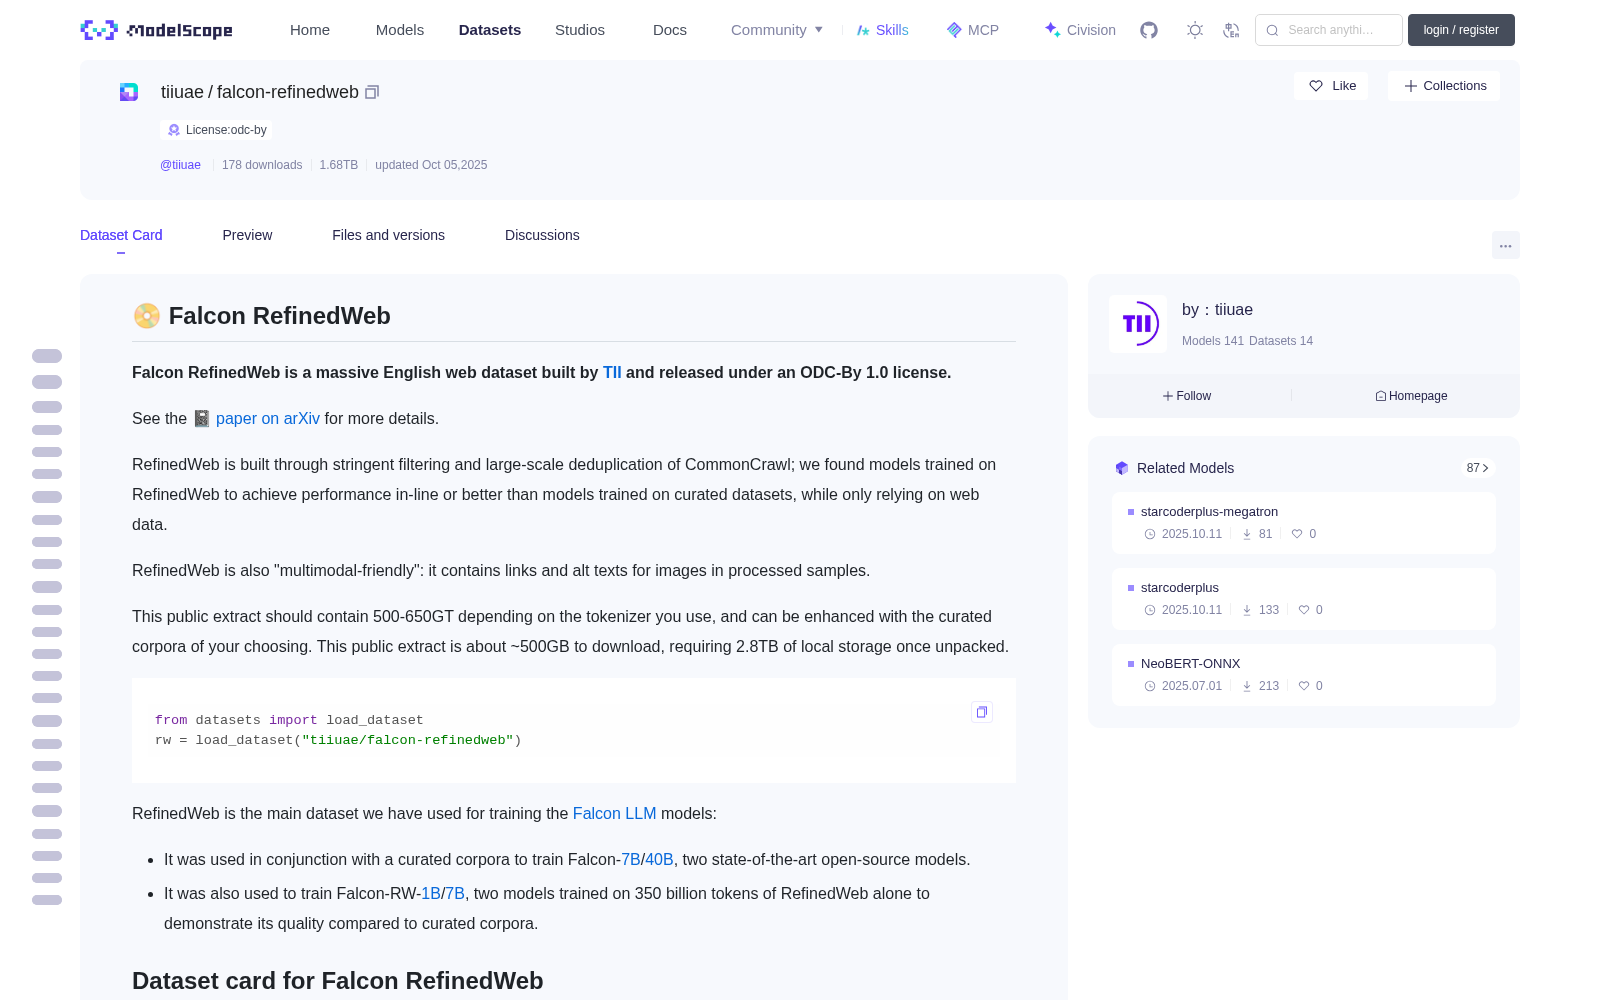
Task: Add dataset to Collections
Action: pos(1444,86)
